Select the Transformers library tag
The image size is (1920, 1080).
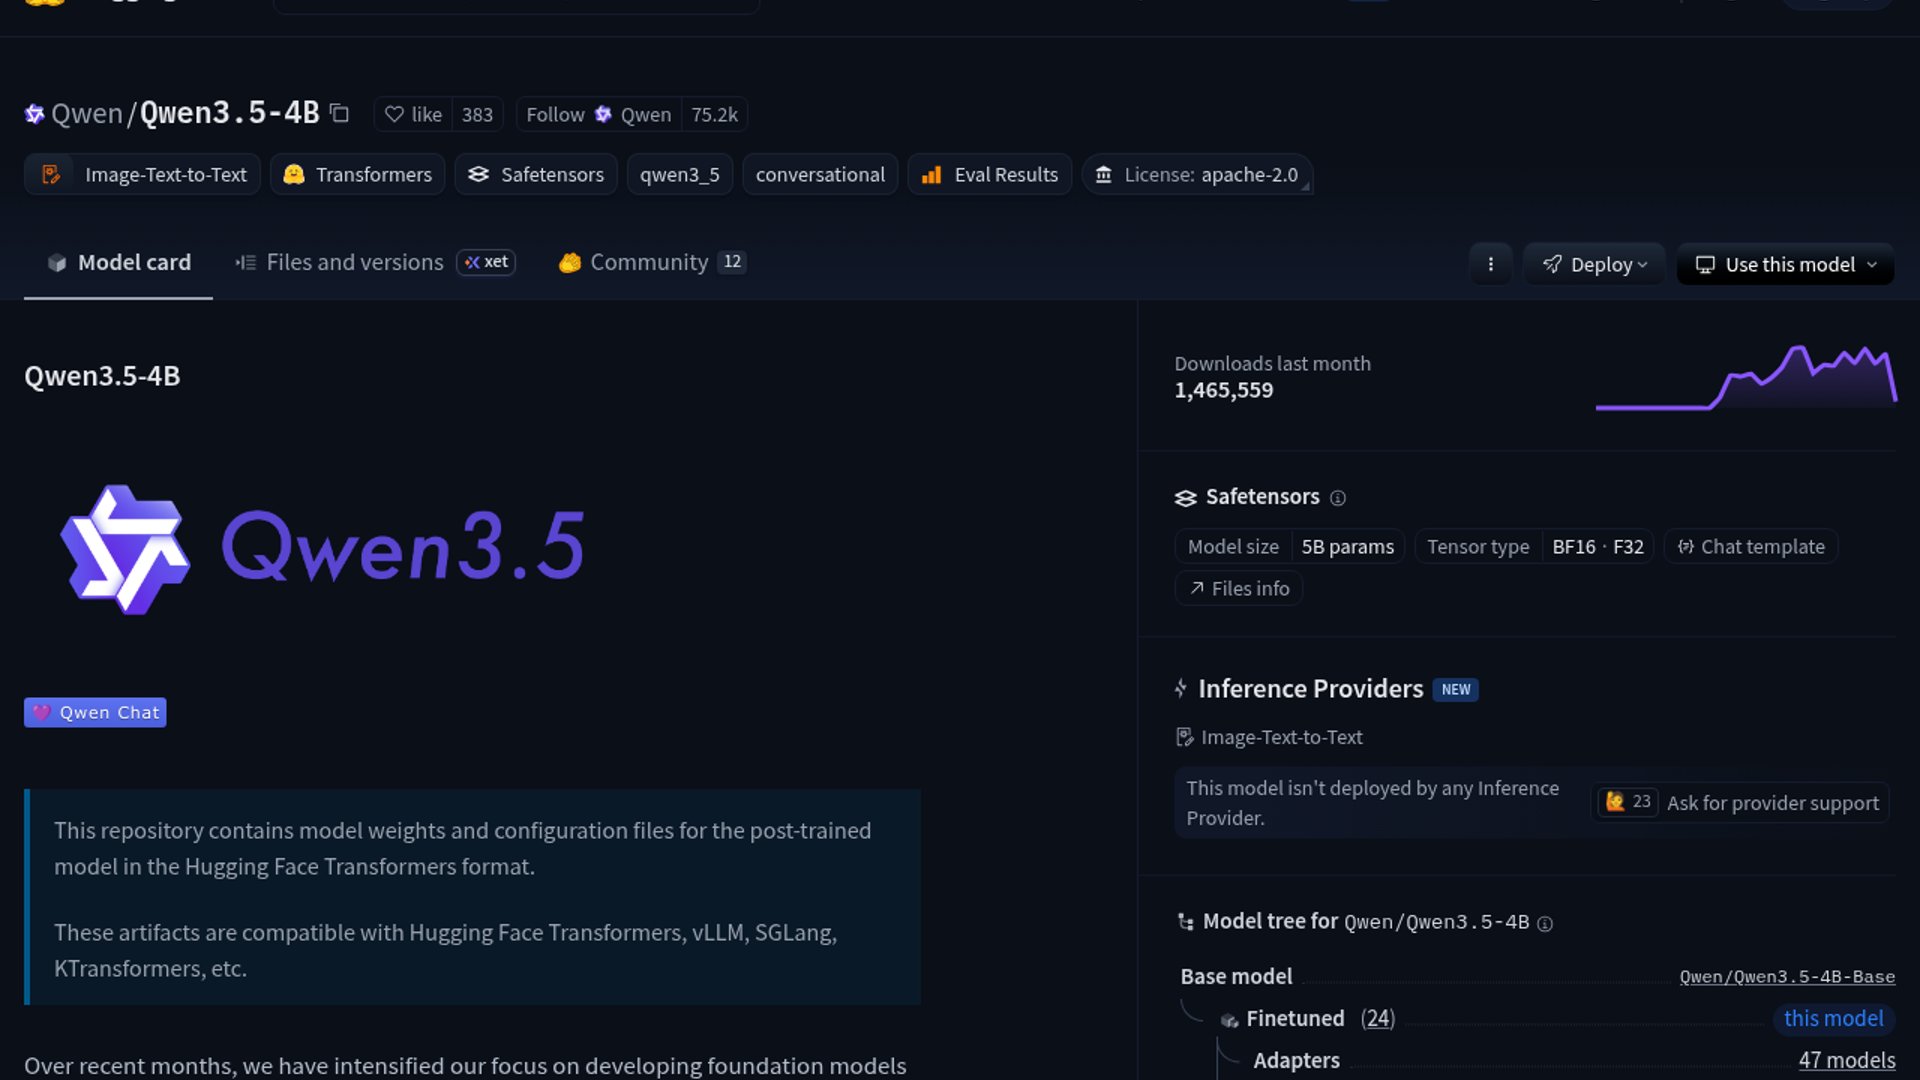[x=358, y=174]
